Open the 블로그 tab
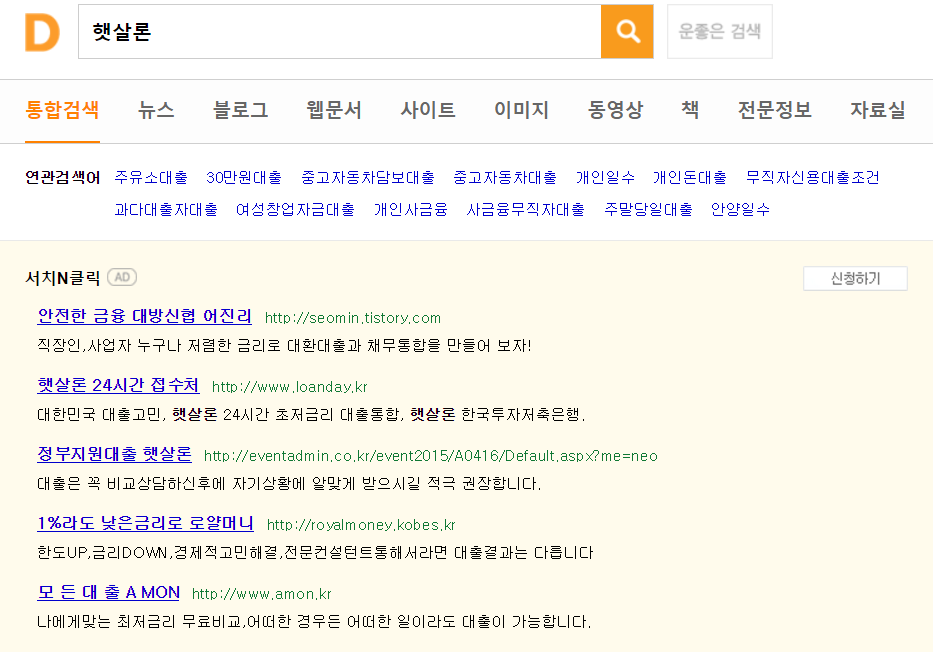Screen dimensions: 933x652 (240, 110)
